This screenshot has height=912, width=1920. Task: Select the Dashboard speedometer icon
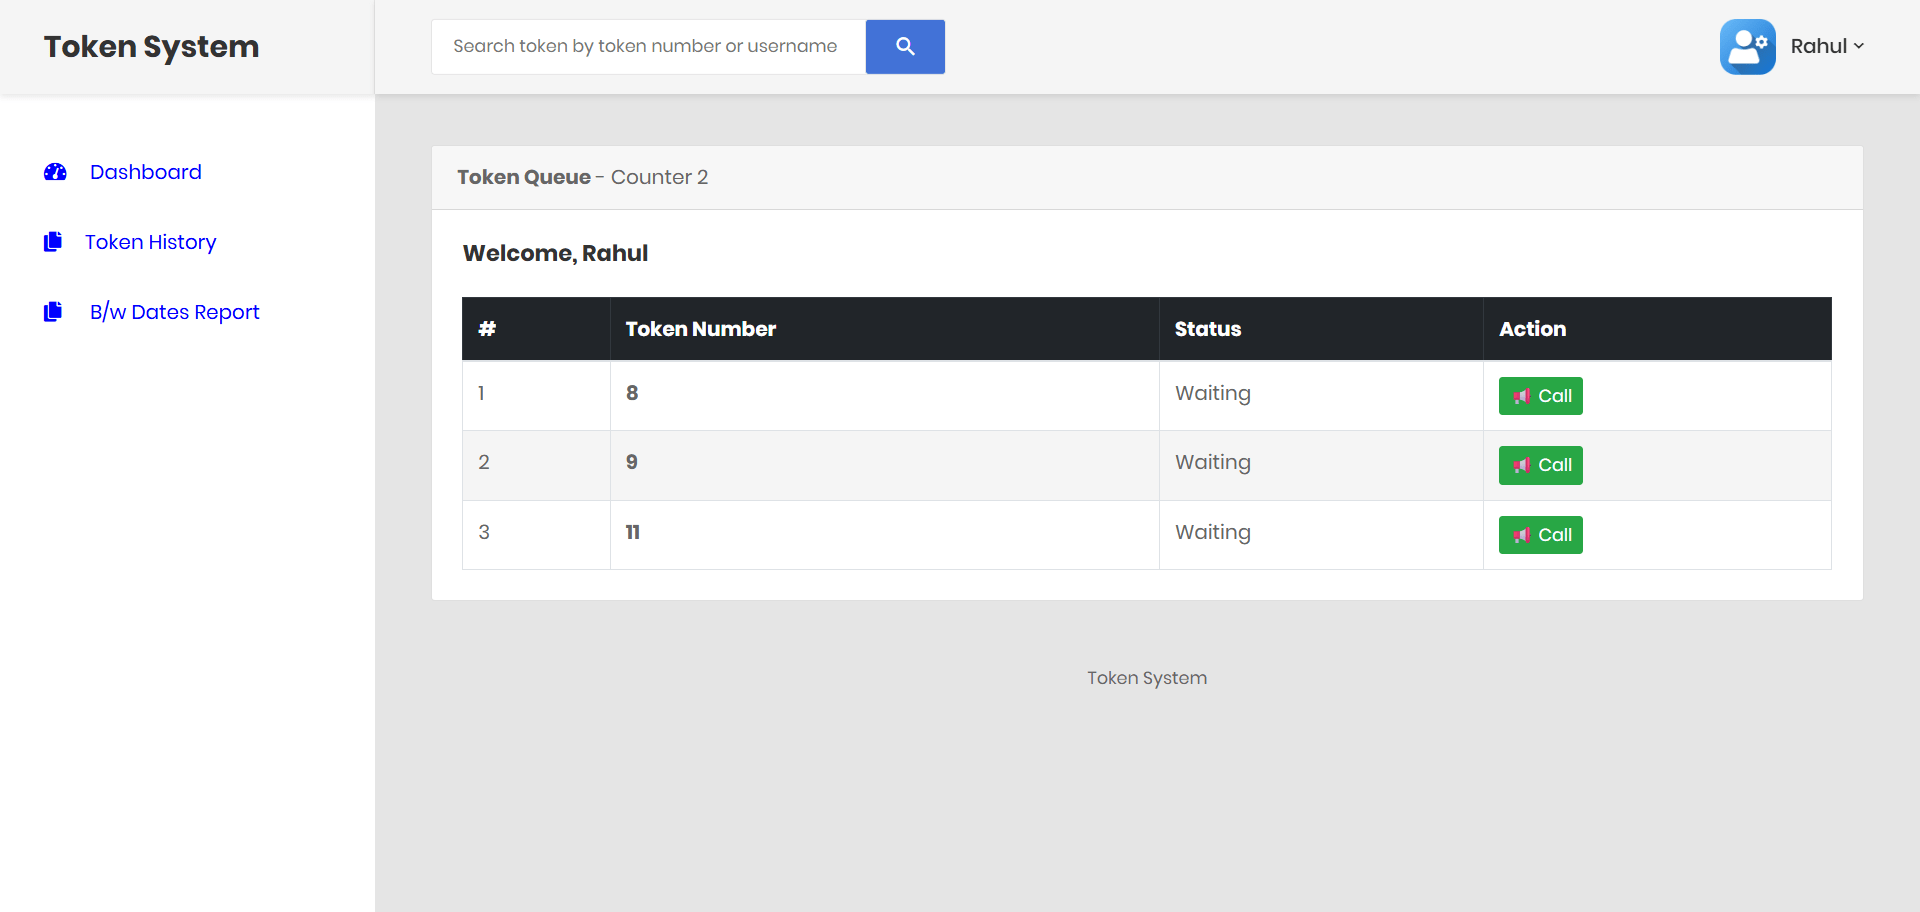[x=54, y=172]
